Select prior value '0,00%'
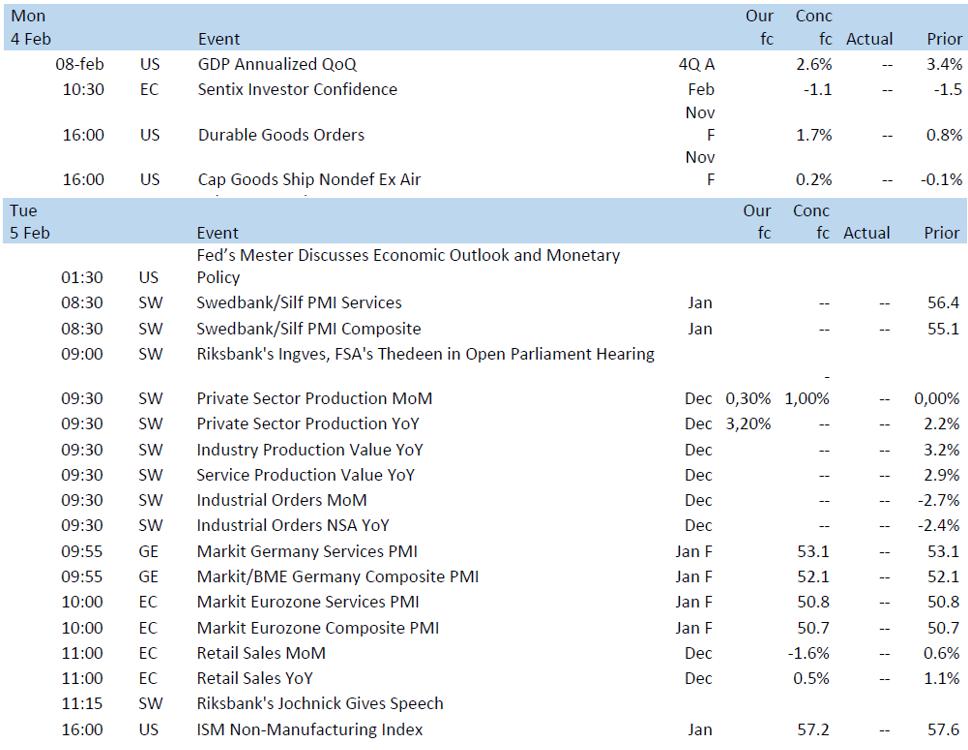This screenshot has width=968, height=750. [937, 399]
